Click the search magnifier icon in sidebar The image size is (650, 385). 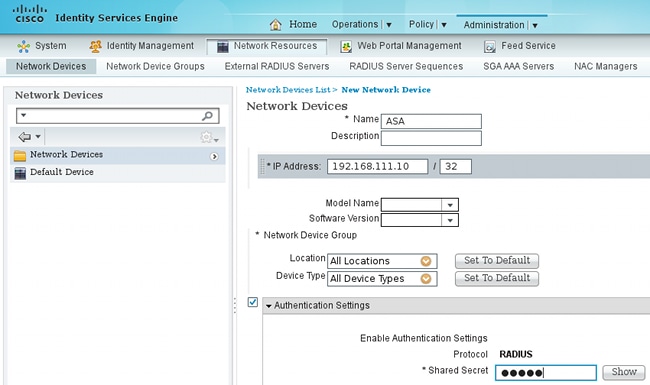point(207,116)
